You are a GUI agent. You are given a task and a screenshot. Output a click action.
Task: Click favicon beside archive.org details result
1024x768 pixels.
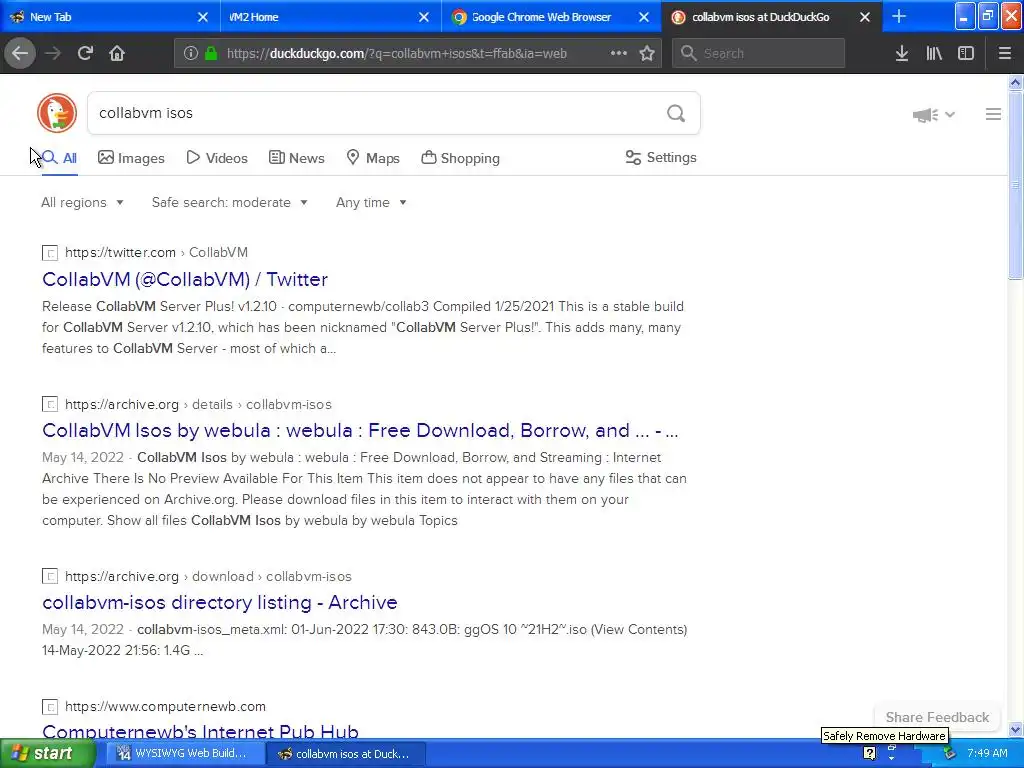(50, 404)
